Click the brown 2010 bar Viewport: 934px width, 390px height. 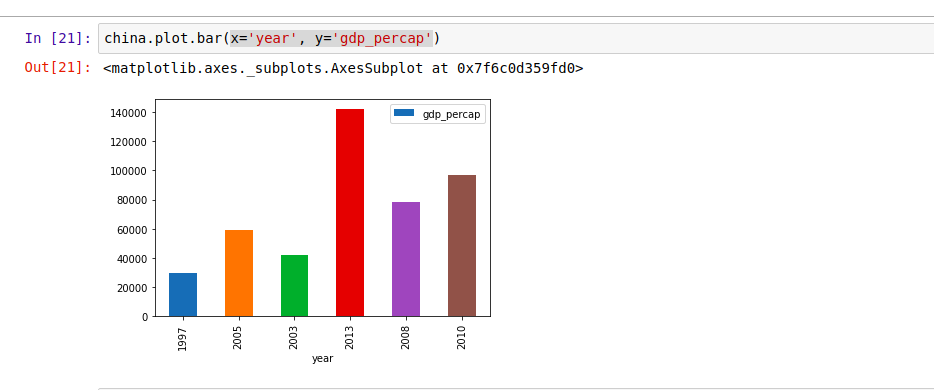(x=462, y=246)
